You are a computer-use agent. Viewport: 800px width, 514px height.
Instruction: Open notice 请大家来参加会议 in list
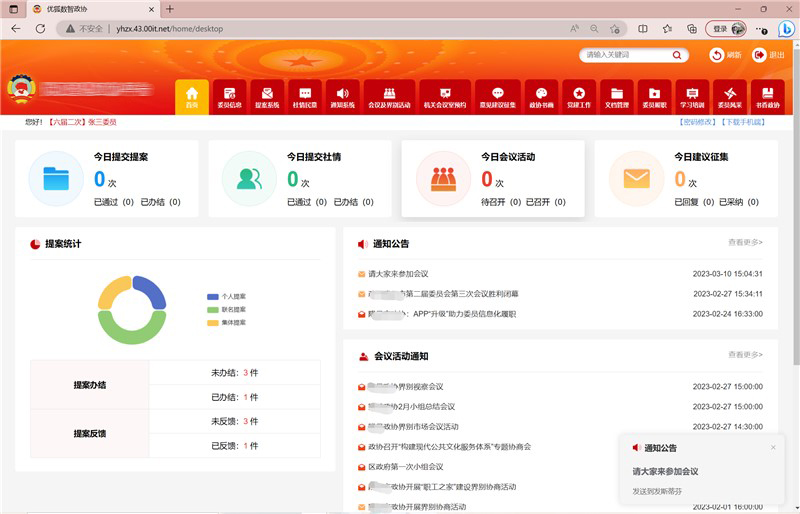pos(398,273)
